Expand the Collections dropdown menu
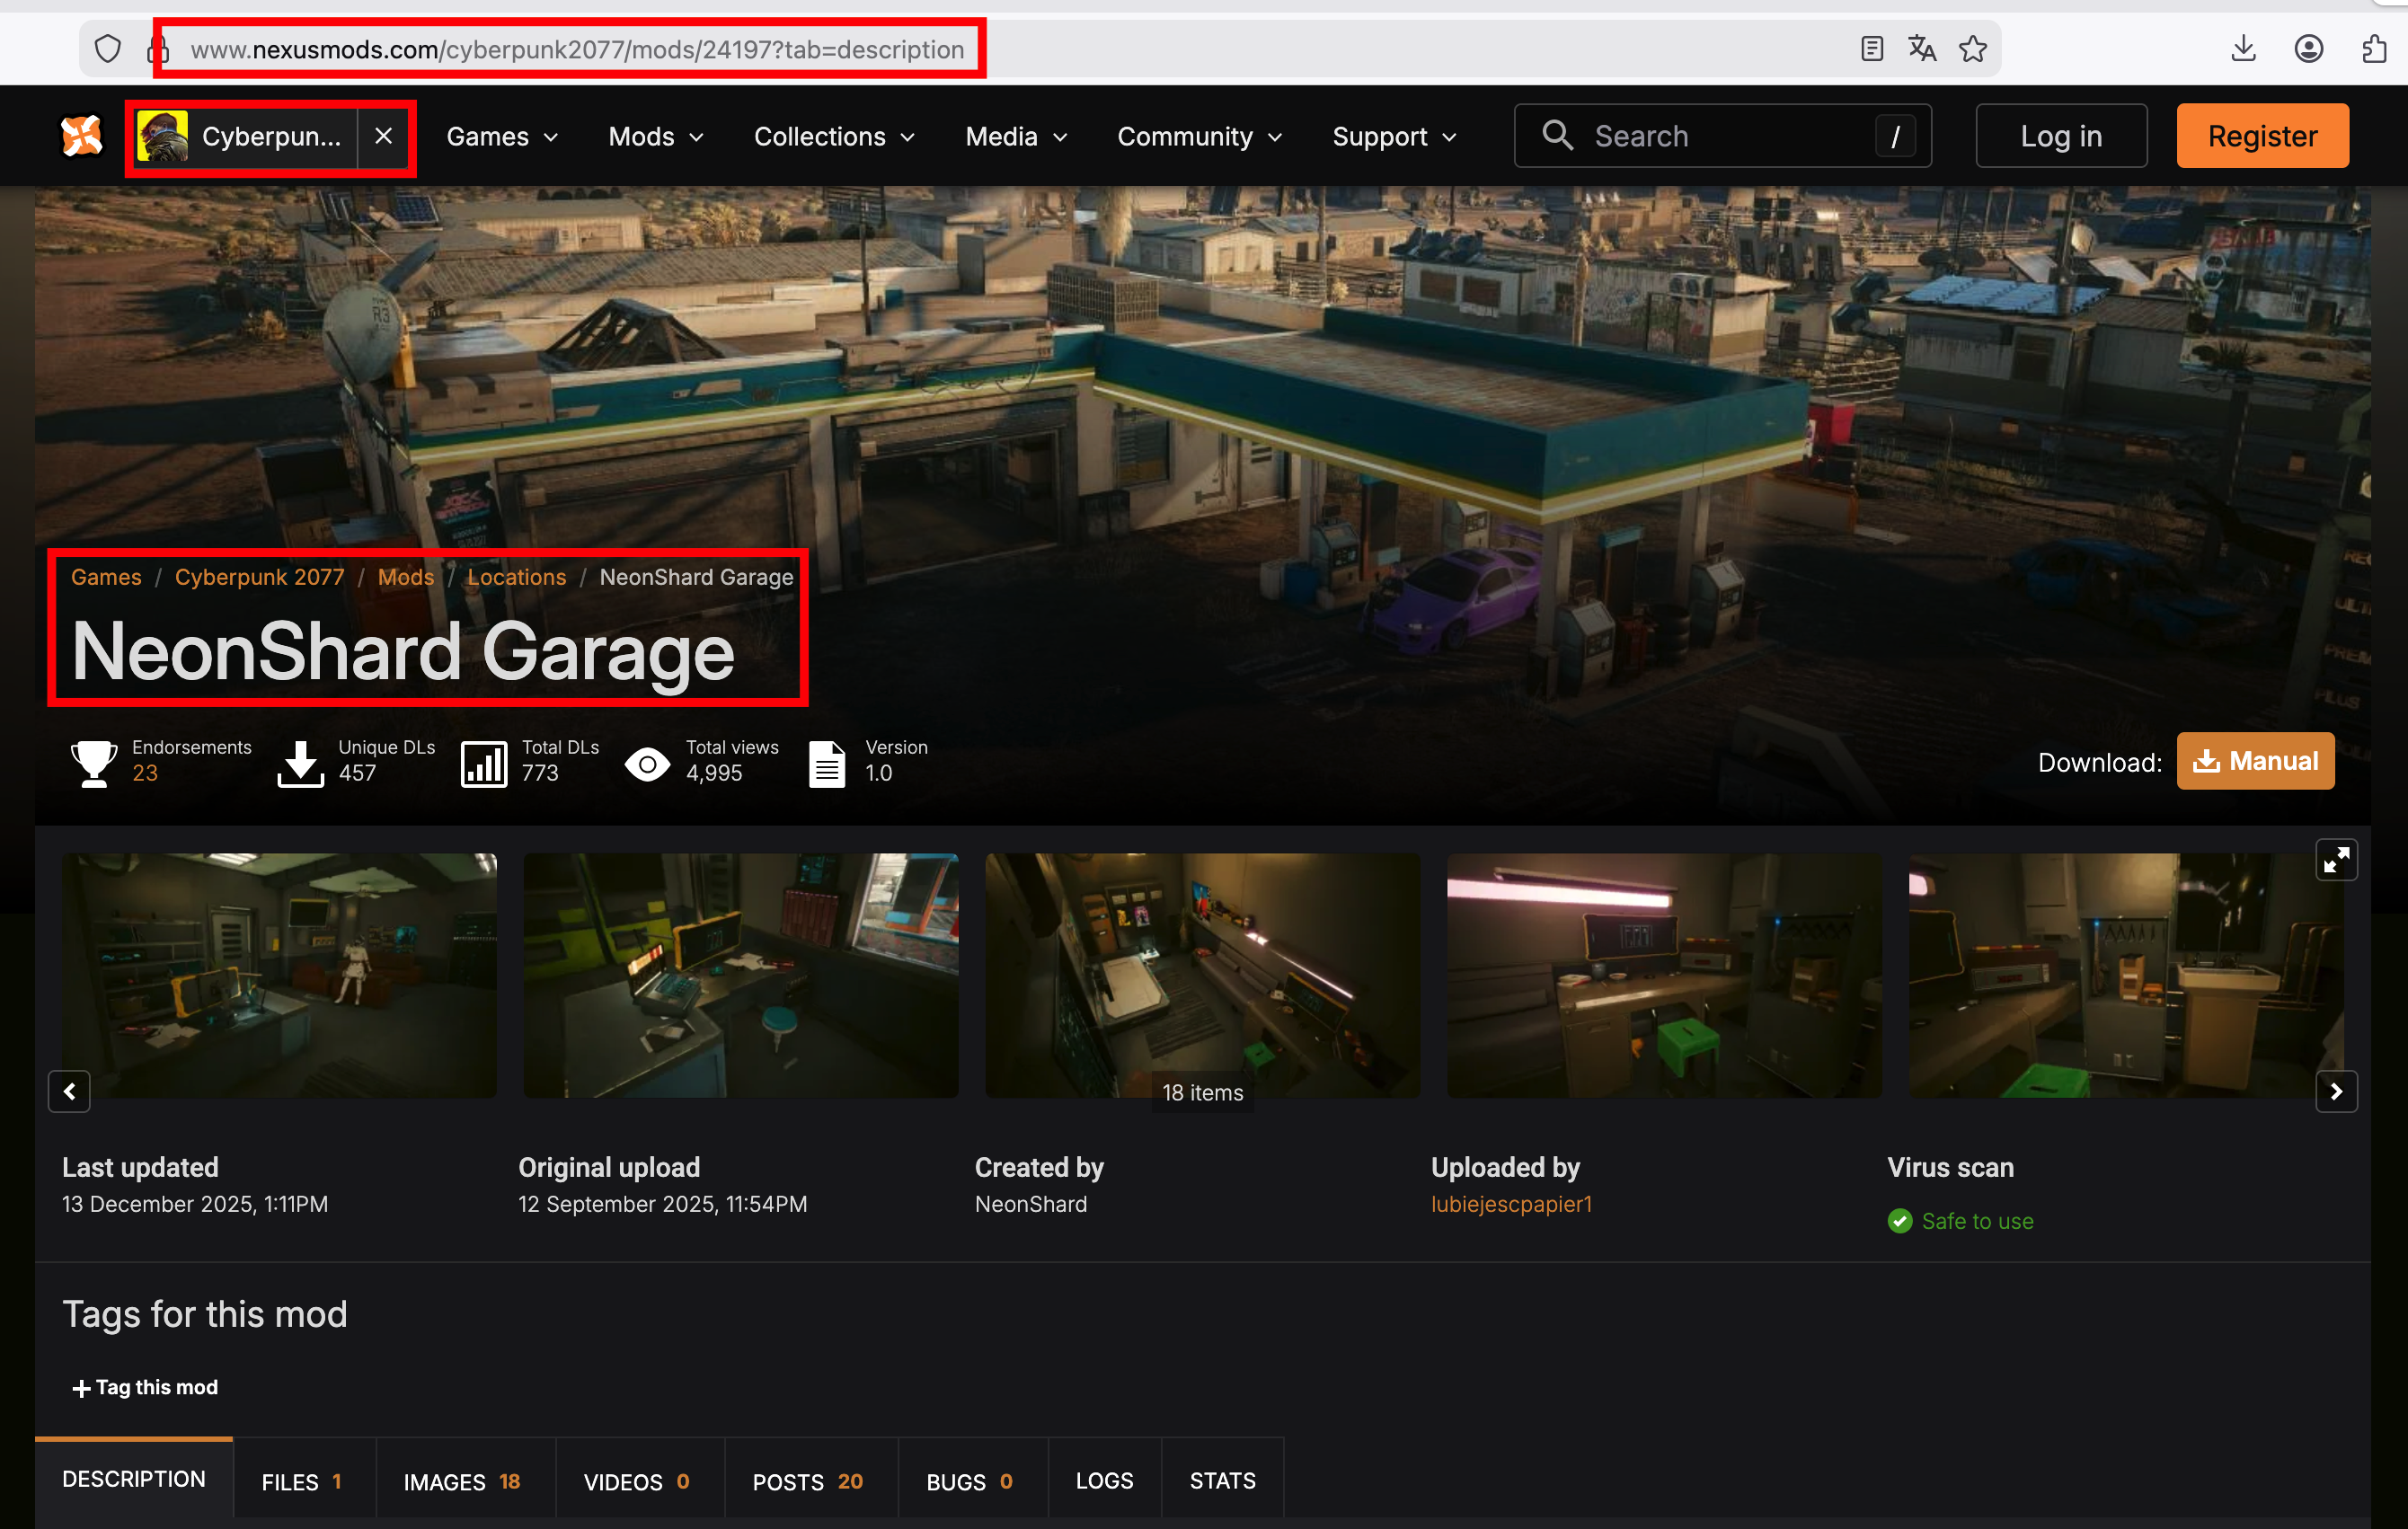 [x=833, y=136]
